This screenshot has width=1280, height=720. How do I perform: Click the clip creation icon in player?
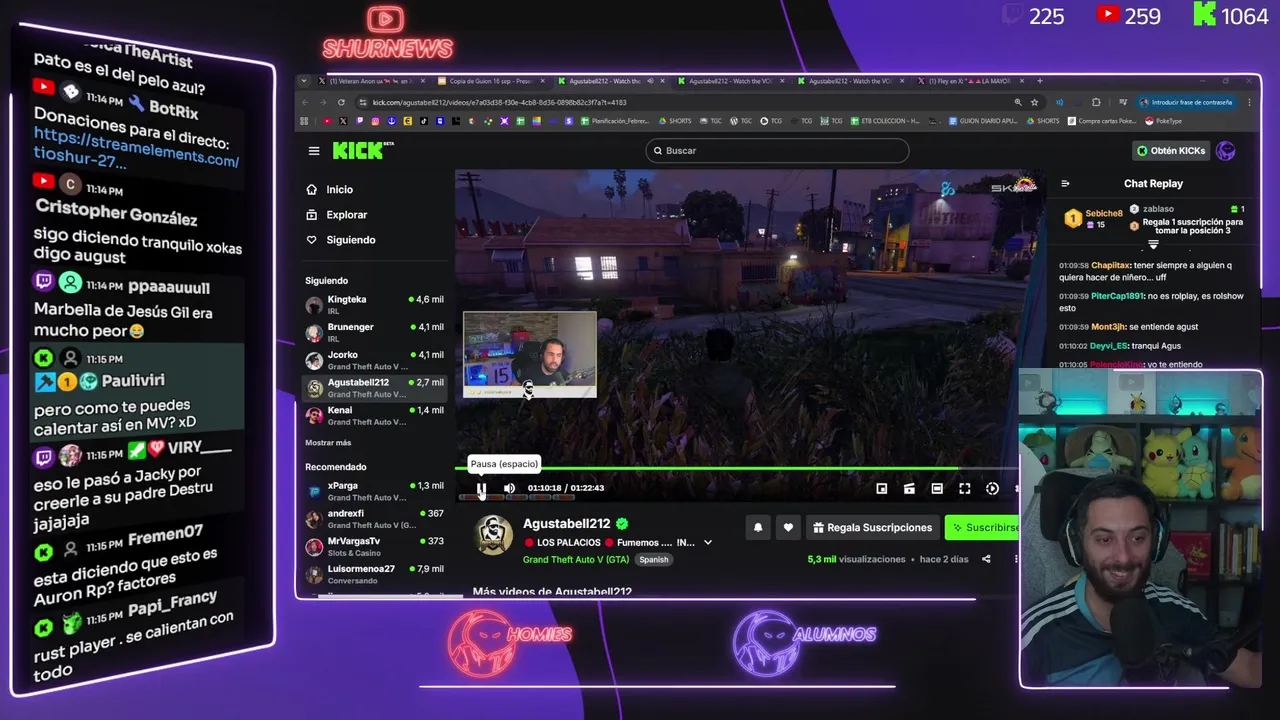(x=909, y=488)
